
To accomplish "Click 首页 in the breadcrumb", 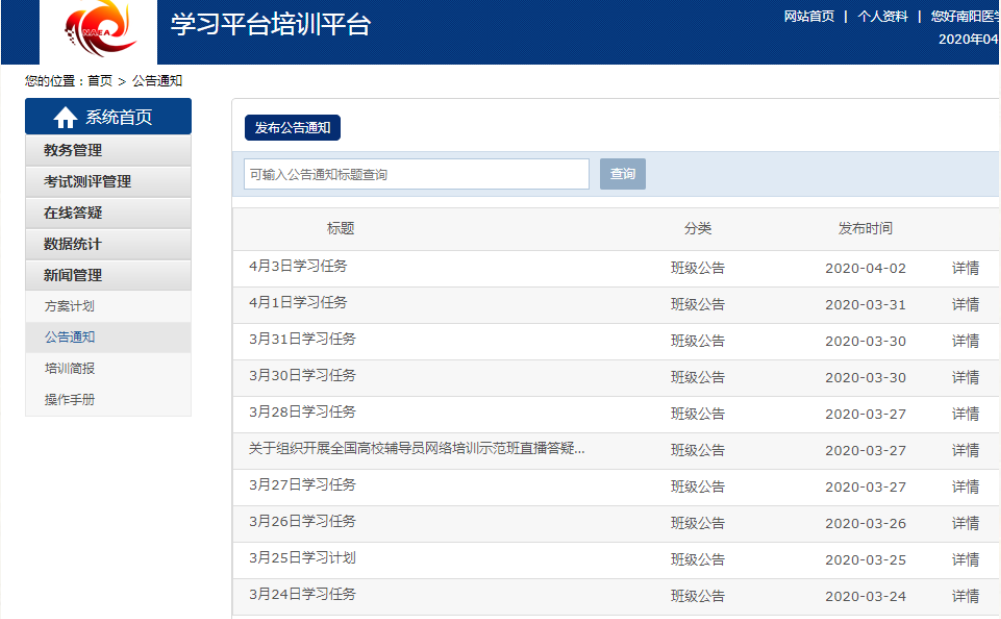I will point(100,81).
